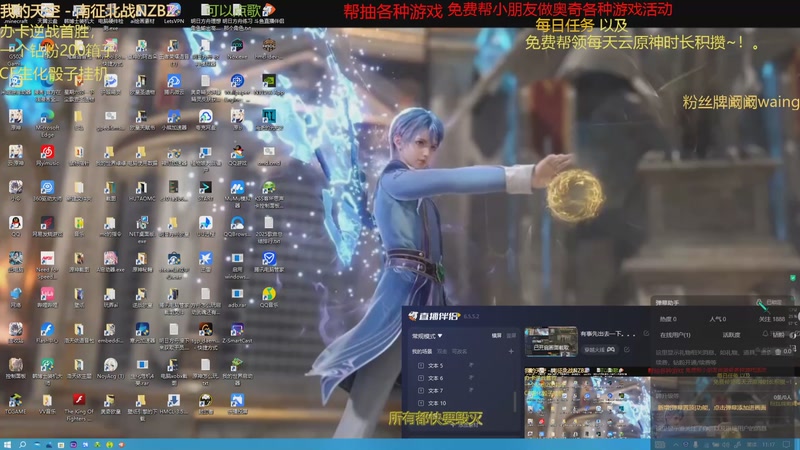Open the START desktop shortcut

205,191
